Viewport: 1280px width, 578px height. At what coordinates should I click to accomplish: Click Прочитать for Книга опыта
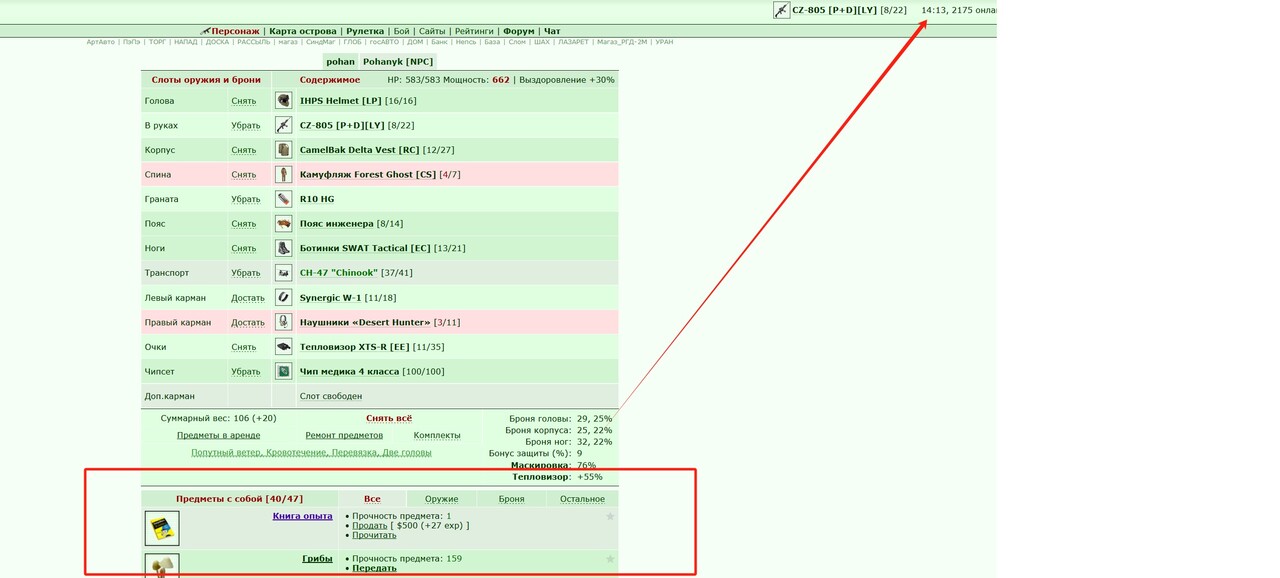(374, 535)
